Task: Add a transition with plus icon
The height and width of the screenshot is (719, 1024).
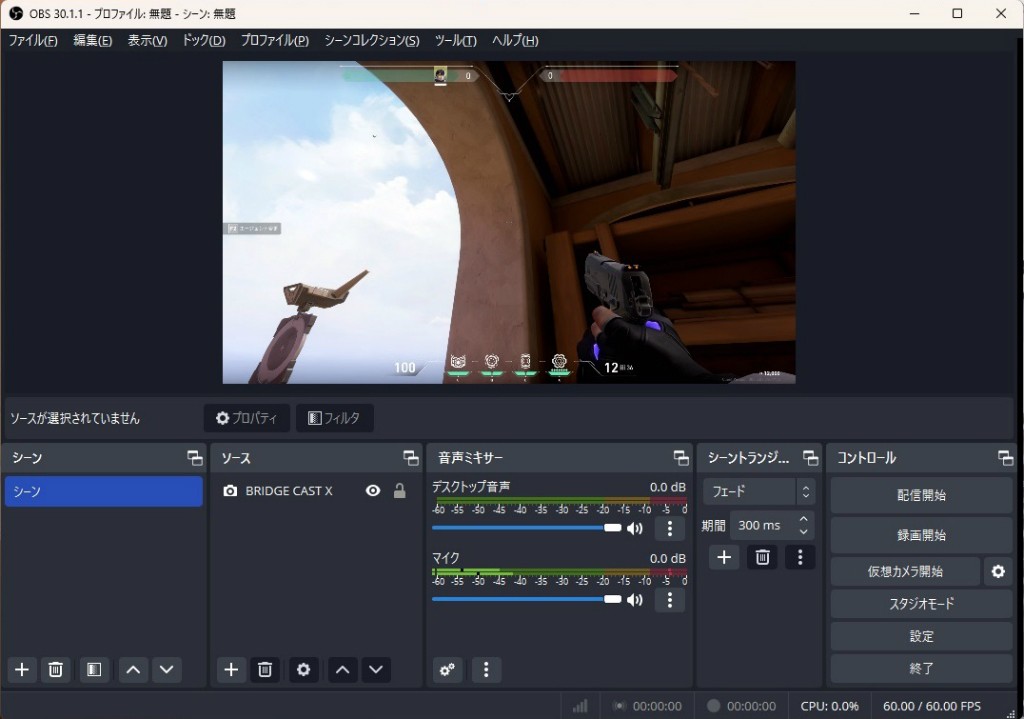Action: coord(724,558)
